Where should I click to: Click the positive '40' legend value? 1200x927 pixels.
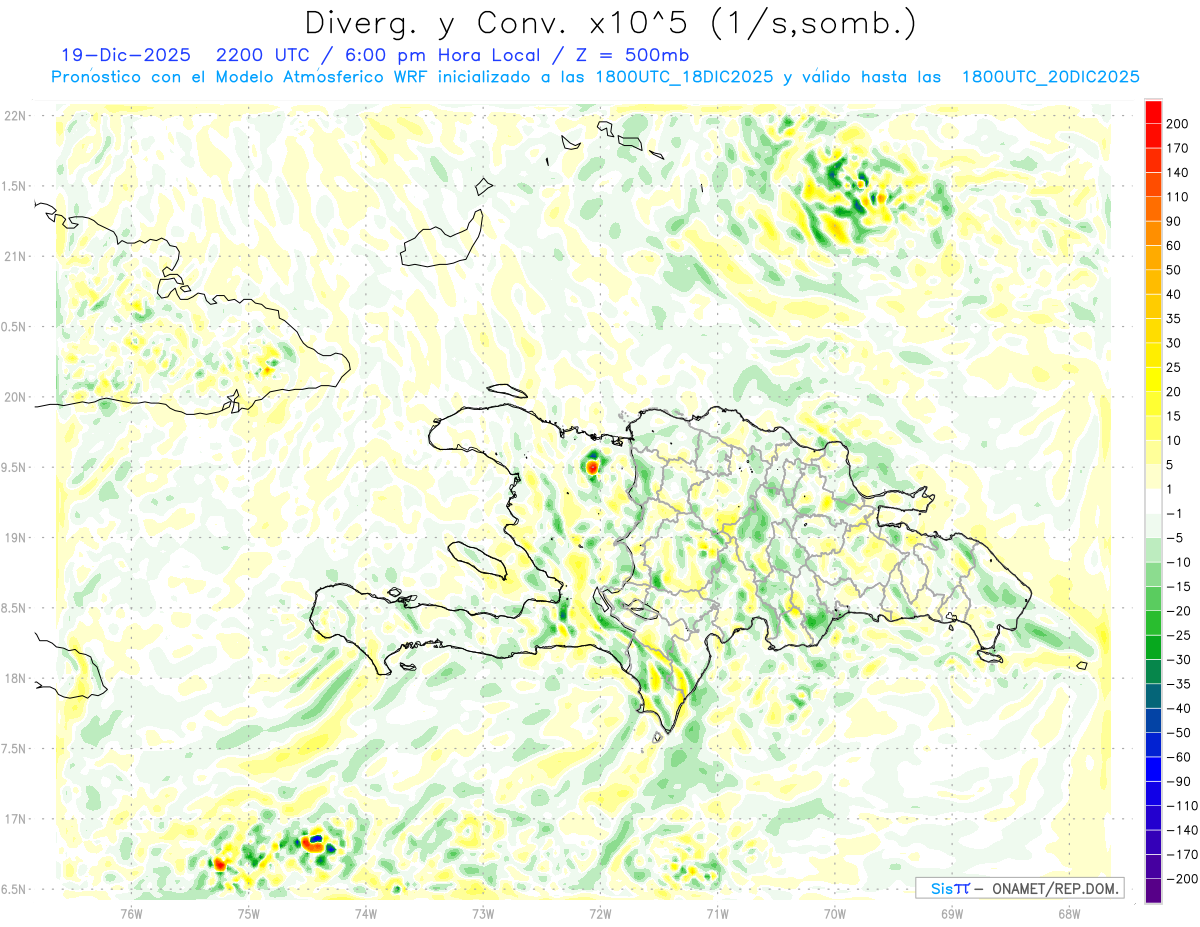1174,295
